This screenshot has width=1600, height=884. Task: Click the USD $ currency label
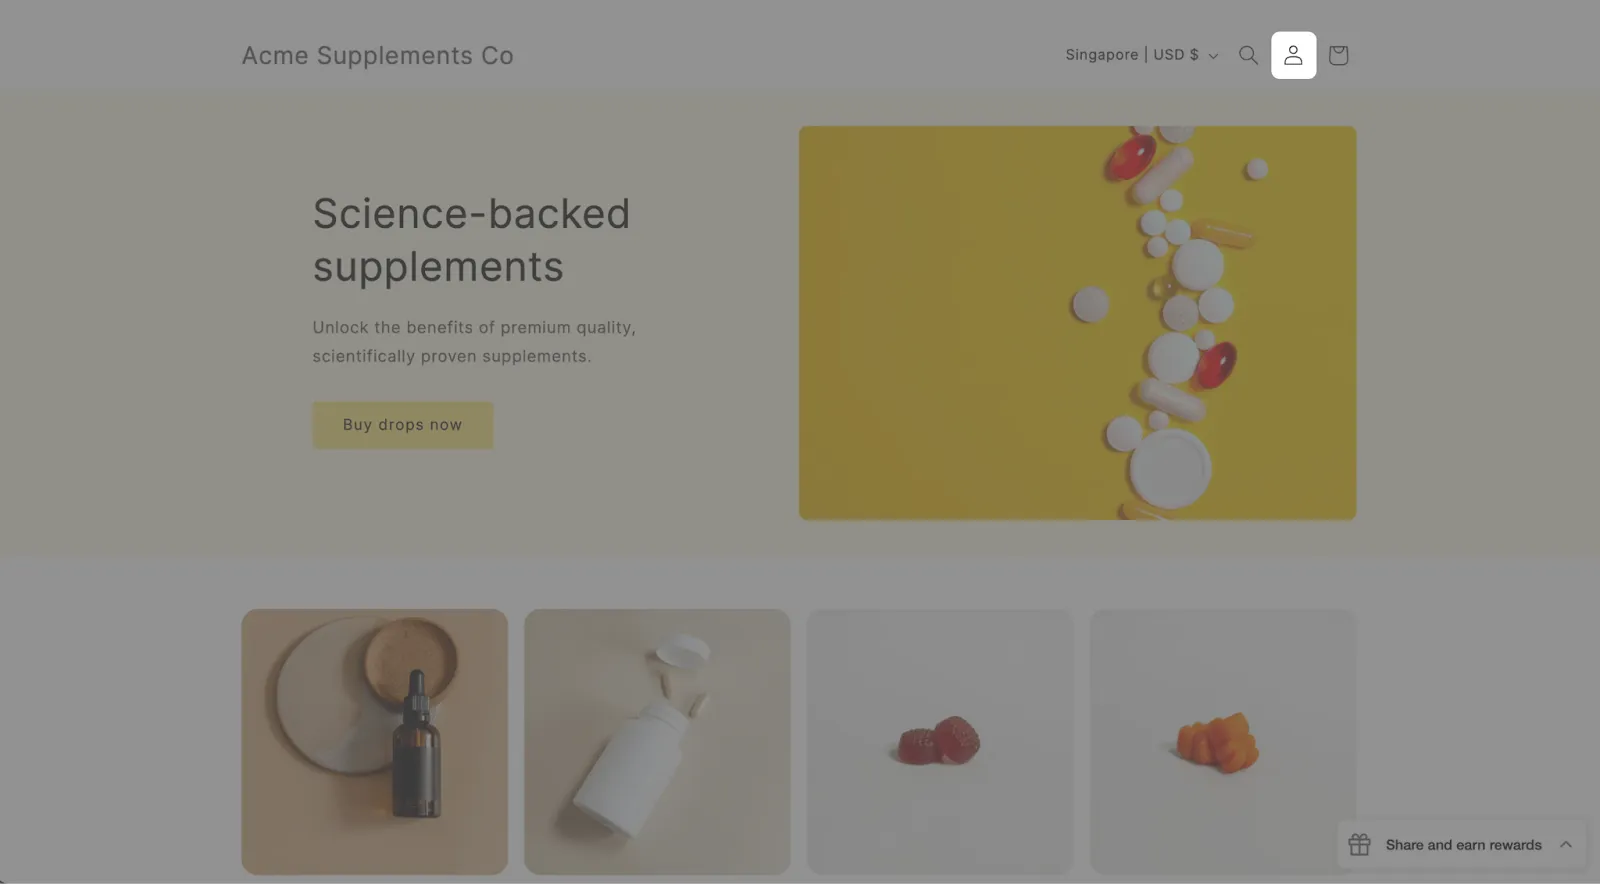[1176, 55]
